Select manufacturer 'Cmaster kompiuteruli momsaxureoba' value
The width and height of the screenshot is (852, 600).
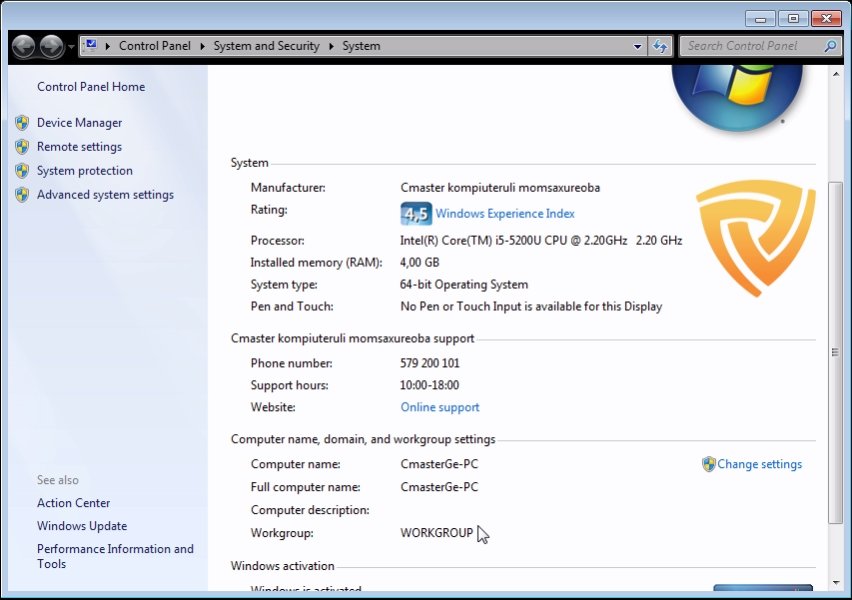coord(500,188)
